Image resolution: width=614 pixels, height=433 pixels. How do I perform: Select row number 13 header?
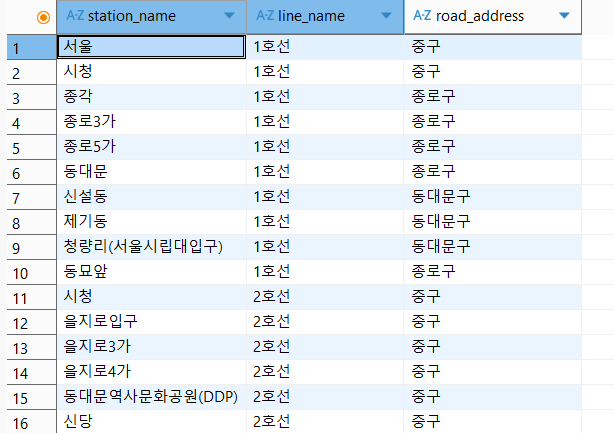31,348
